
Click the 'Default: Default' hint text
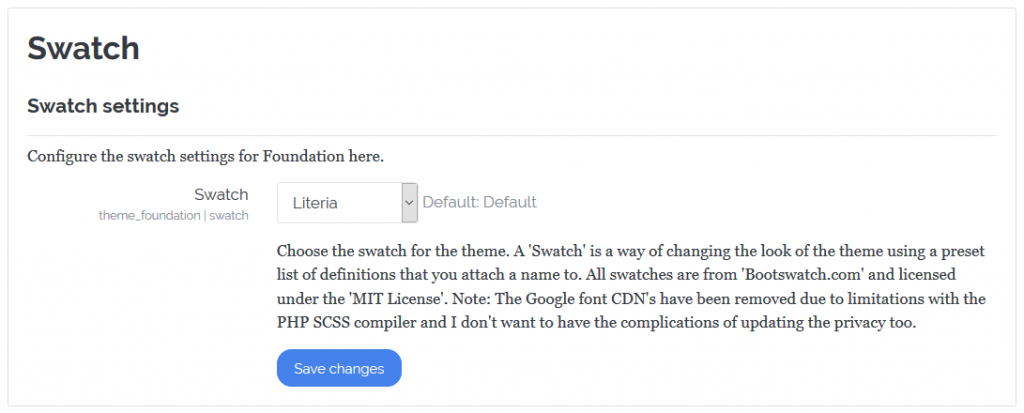[x=479, y=202]
